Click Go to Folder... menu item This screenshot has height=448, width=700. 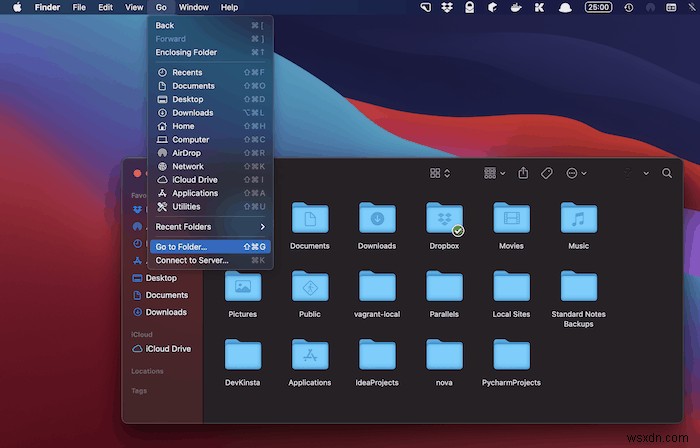coord(181,246)
